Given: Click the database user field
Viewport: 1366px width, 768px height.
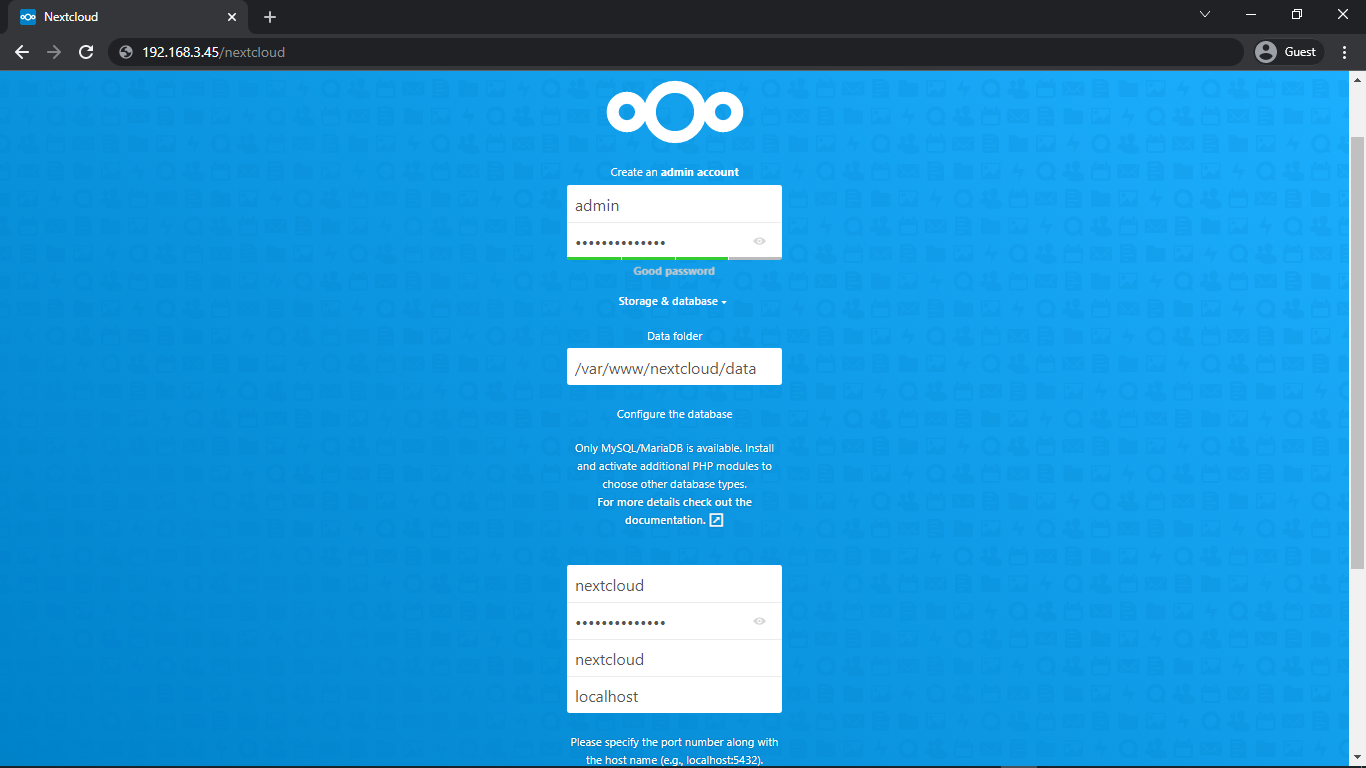Looking at the screenshot, I should tap(674, 584).
